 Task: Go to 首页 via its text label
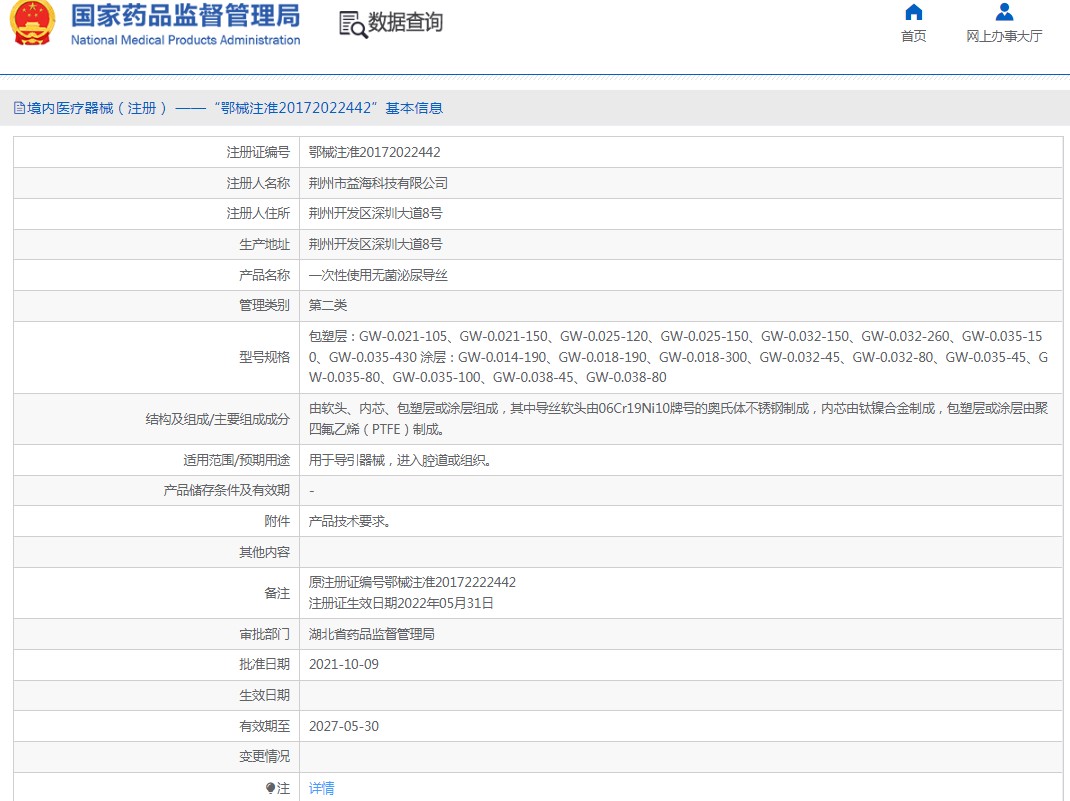tap(913, 37)
